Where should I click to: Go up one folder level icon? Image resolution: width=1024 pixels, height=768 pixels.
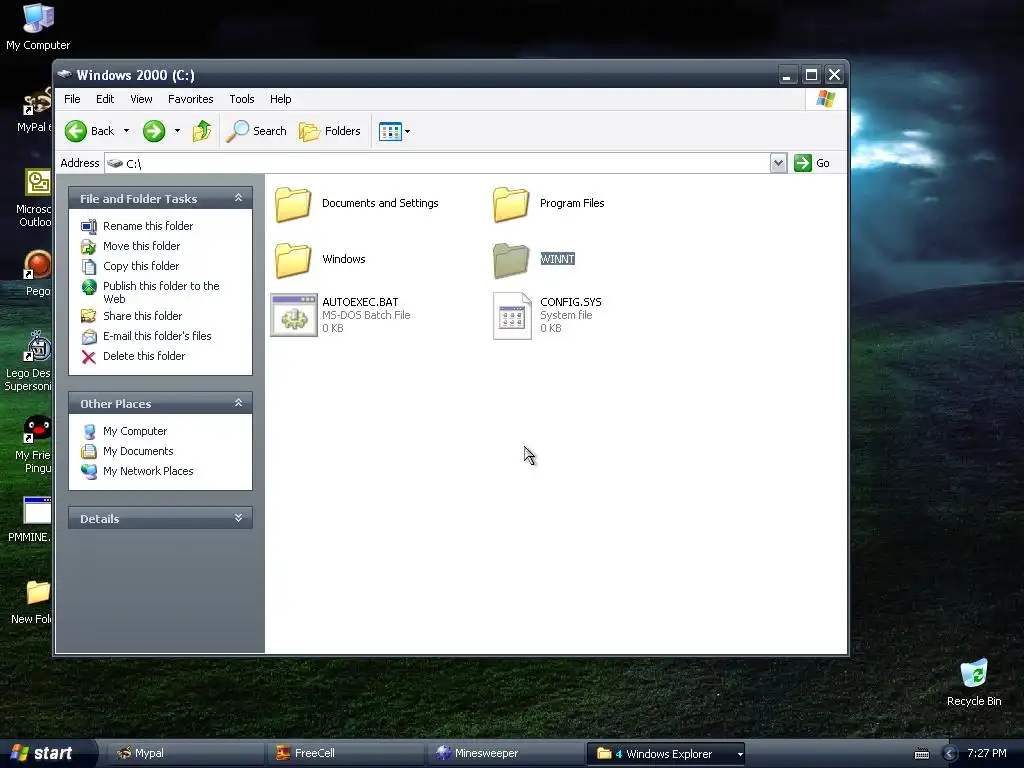(x=202, y=131)
